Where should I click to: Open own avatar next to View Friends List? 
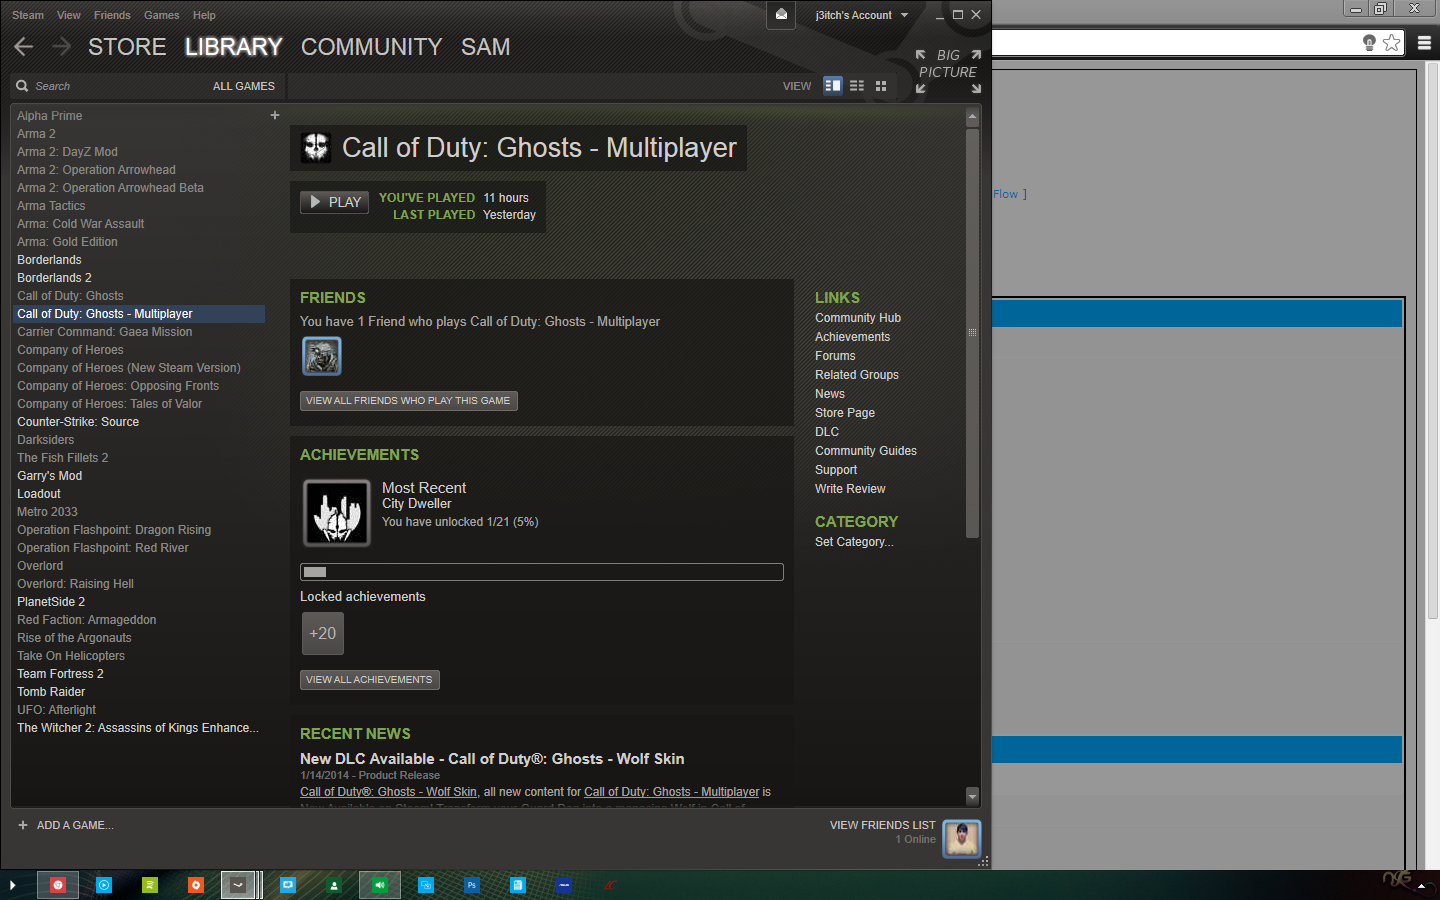point(962,838)
